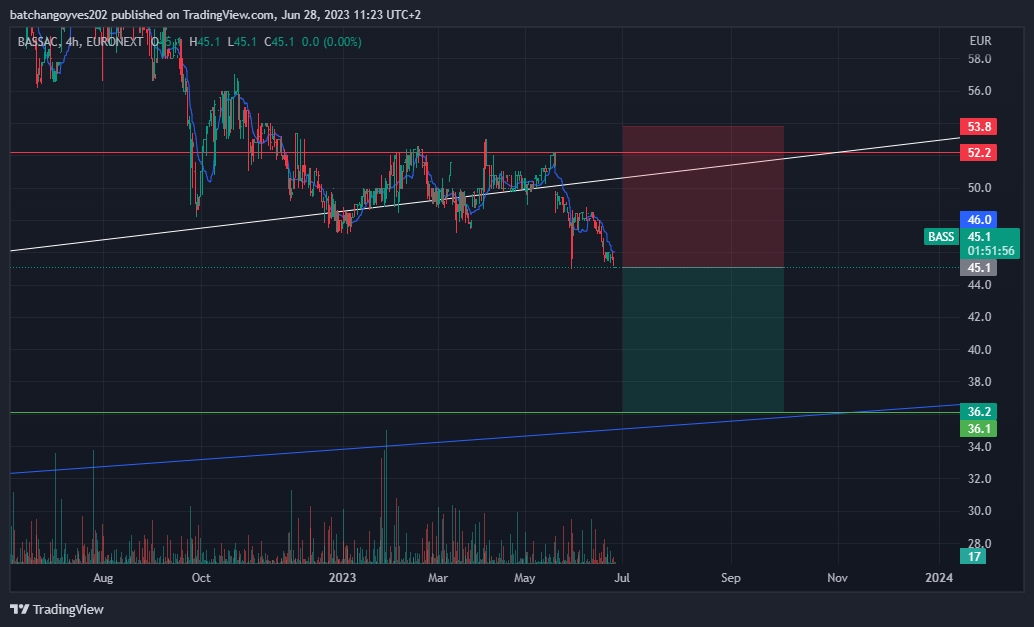Image resolution: width=1034 pixels, height=627 pixels.
Task: Click the 50.0 price scale value
Action: [979, 188]
